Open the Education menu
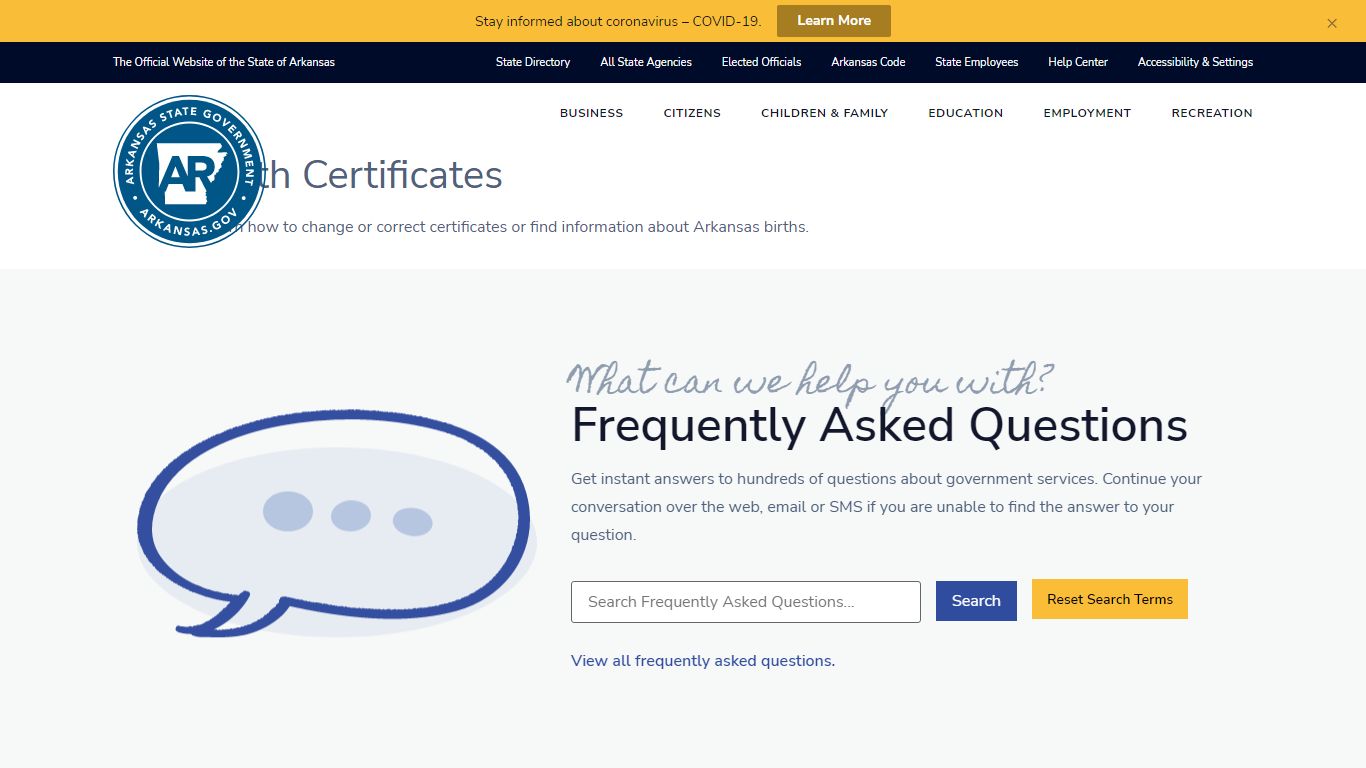This screenshot has height=768, width=1366. click(x=966, y=113)
